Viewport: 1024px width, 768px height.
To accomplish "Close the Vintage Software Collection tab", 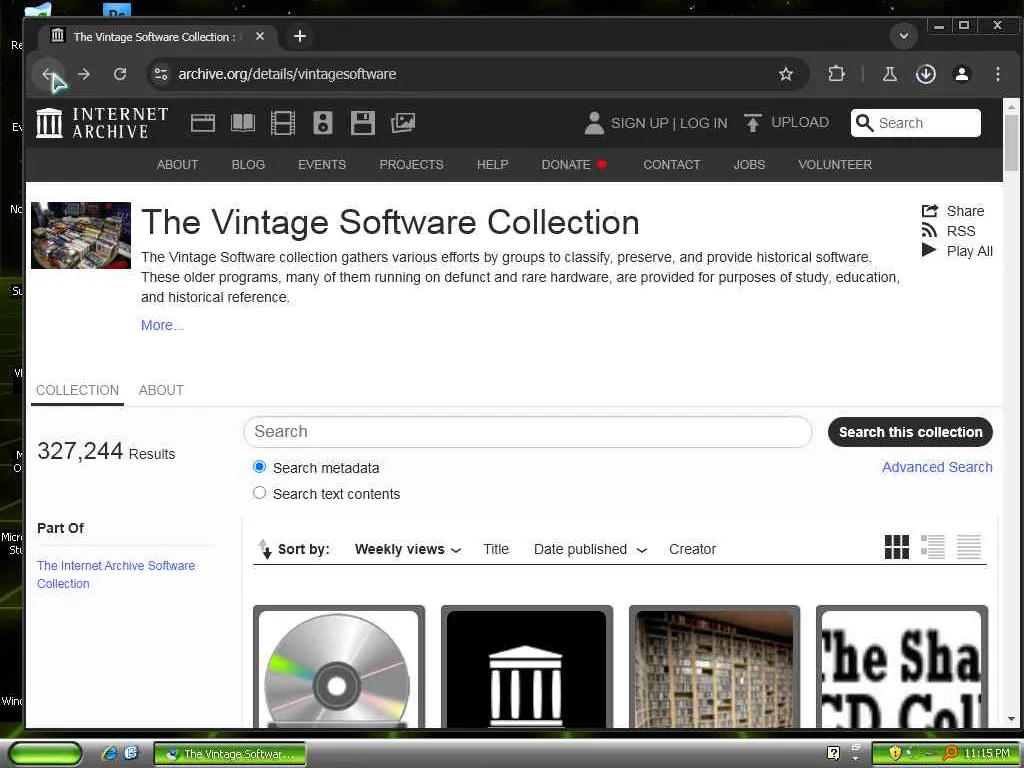I will pos(260,37).
